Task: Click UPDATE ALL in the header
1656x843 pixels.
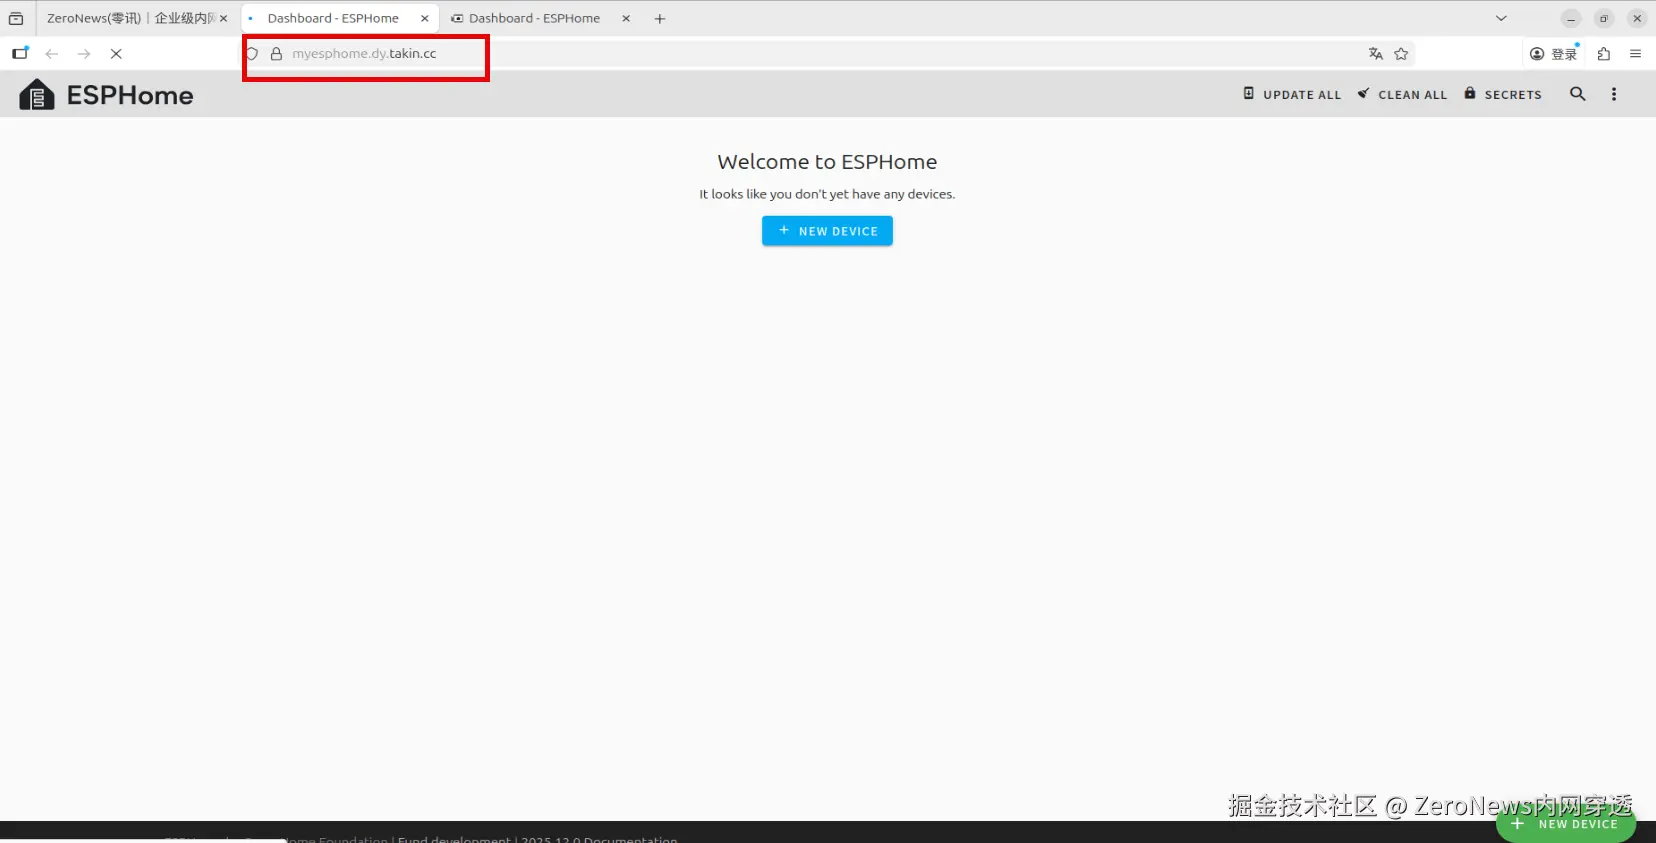Action: click(1292, 94)
